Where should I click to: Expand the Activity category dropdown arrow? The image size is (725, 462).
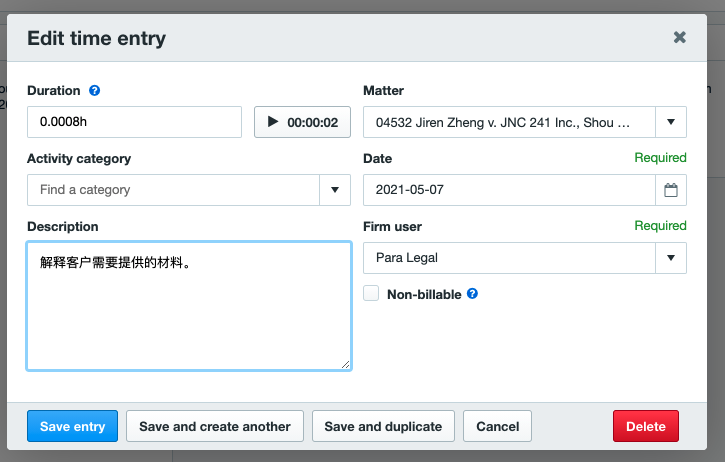point(335,190)
